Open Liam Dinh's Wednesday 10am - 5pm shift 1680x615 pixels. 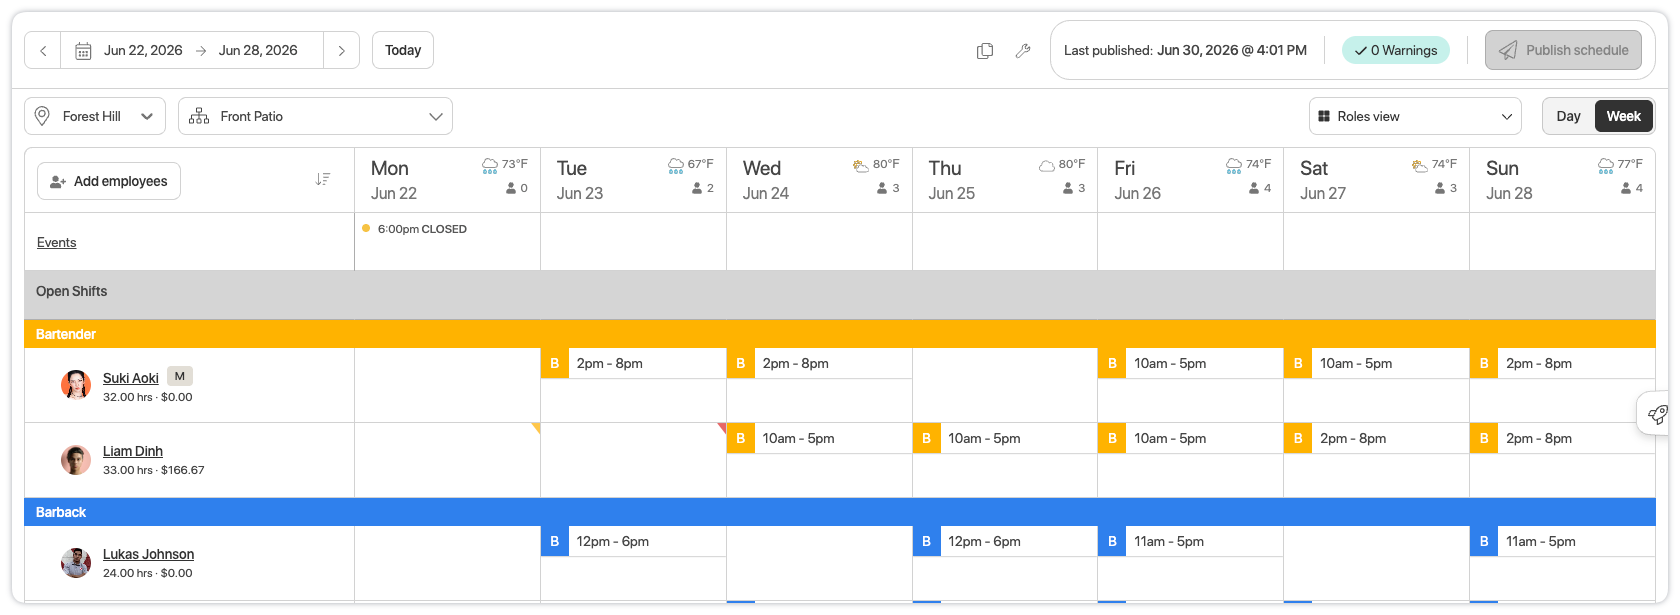click(x=819, y=438)
